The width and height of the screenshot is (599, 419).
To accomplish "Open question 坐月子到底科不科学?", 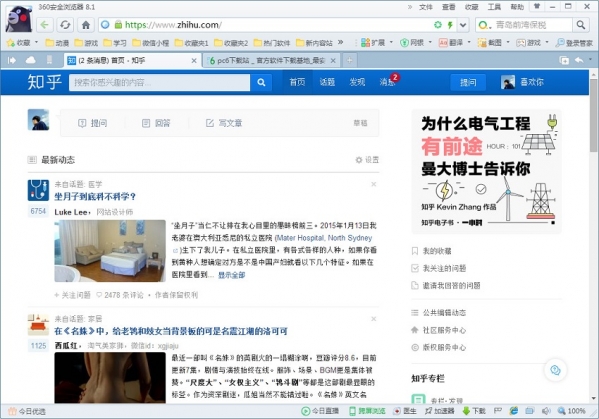I will tap(95, 197).
